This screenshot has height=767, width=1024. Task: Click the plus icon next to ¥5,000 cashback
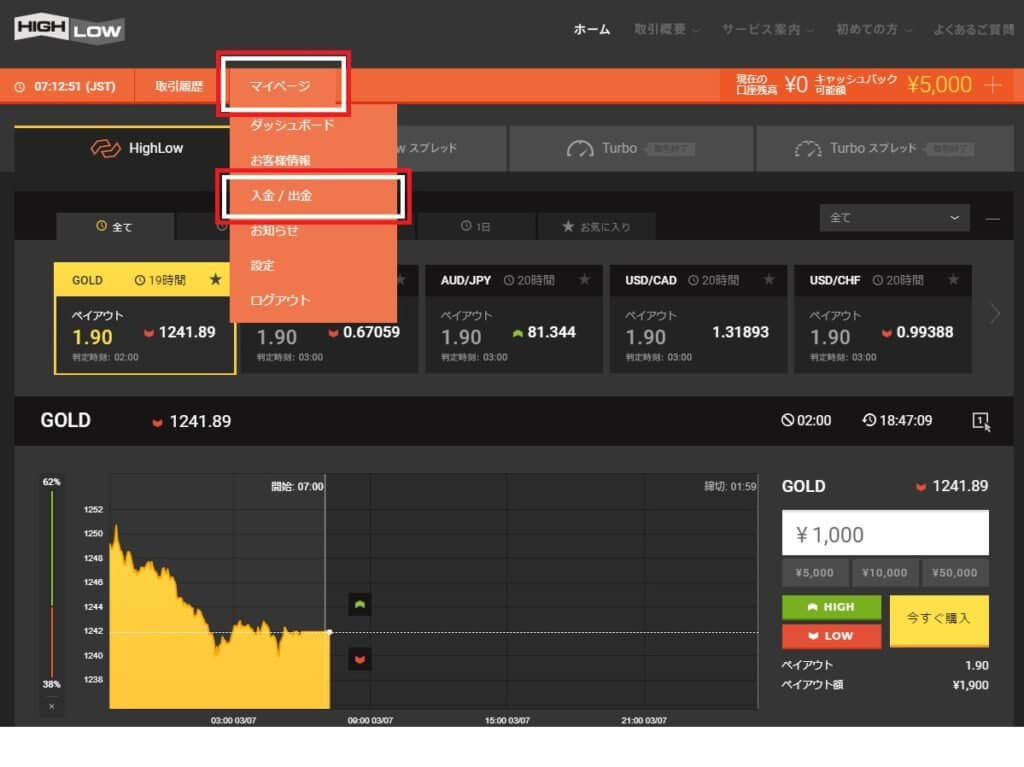pos(993,85)
